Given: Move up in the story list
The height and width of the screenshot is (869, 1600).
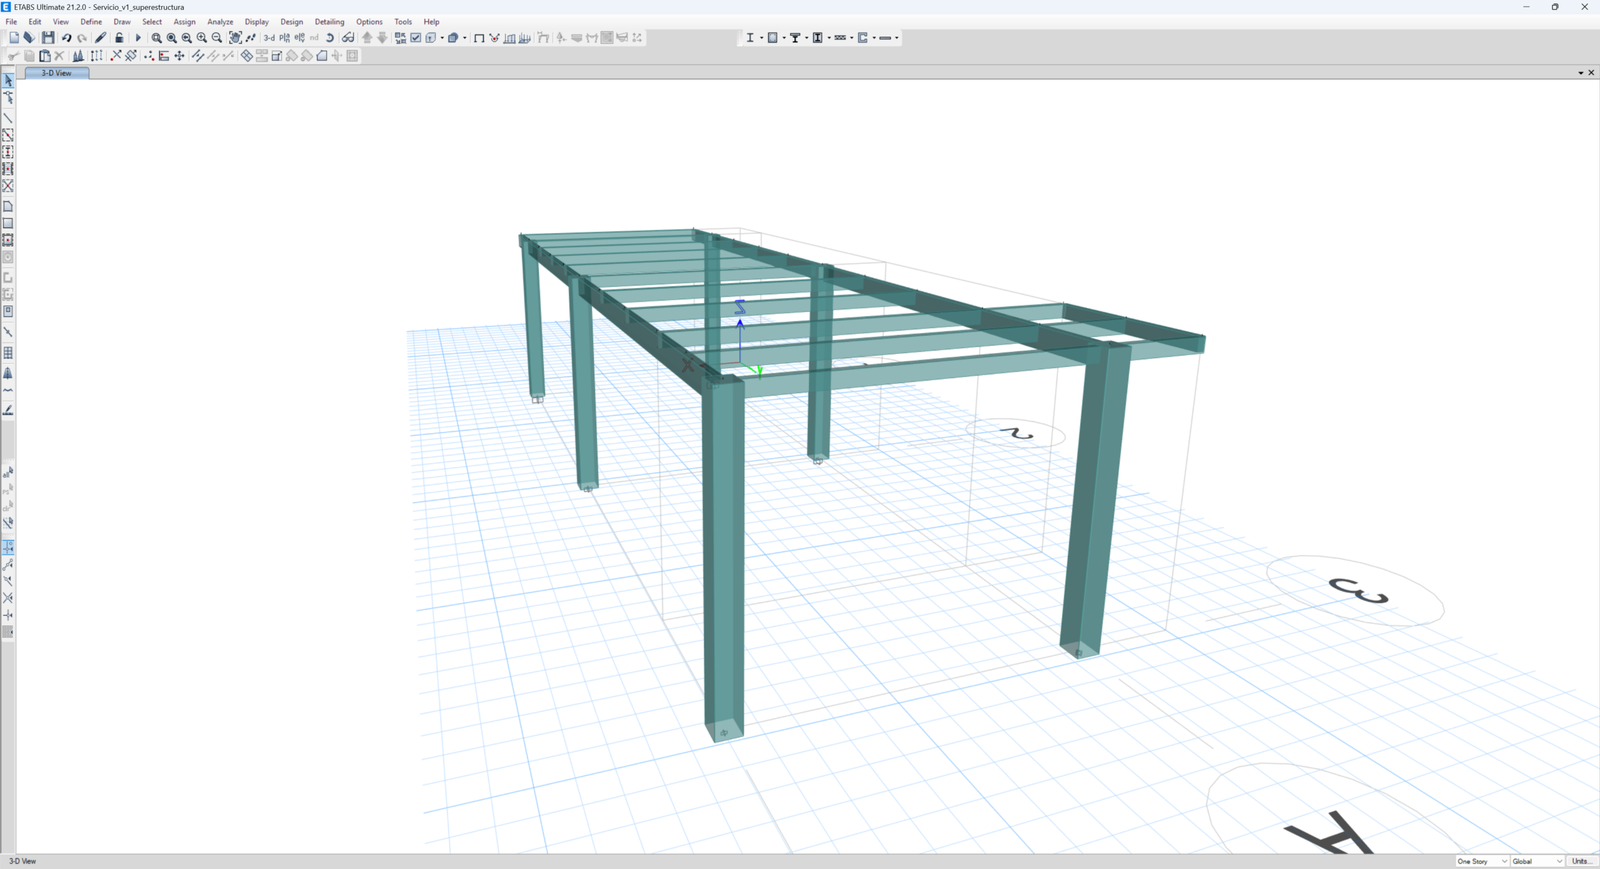Looking at the screenshot, I should [367, 38].
